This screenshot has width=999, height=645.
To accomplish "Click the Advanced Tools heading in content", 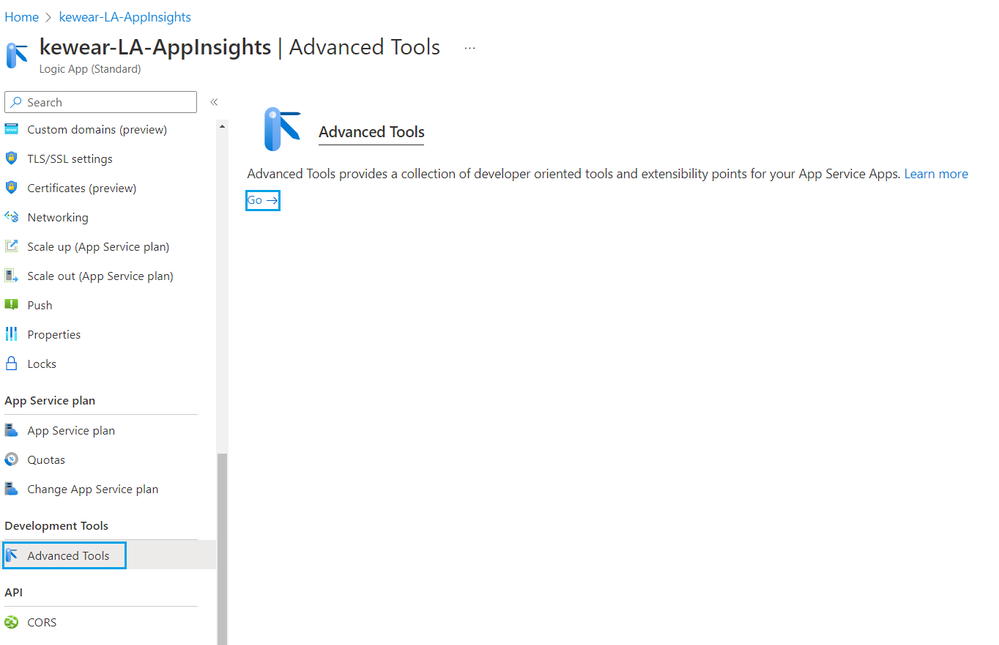I will click(x=371, y=132).
